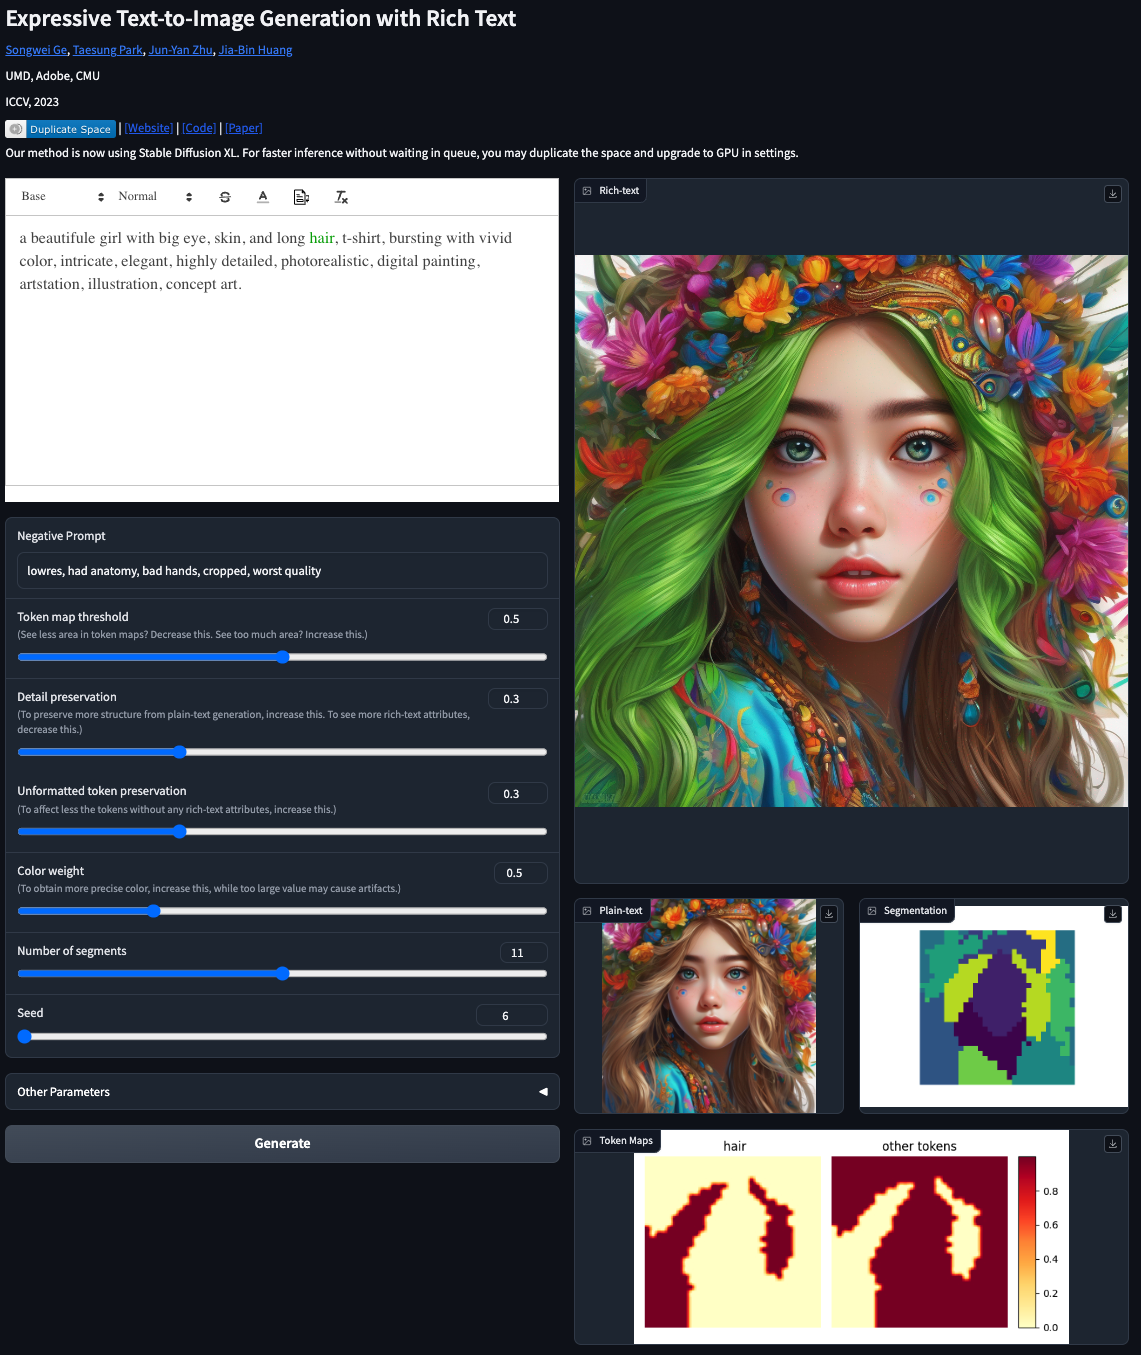
Task: Open the [Paper] link
Action: [x=243, y=128]
